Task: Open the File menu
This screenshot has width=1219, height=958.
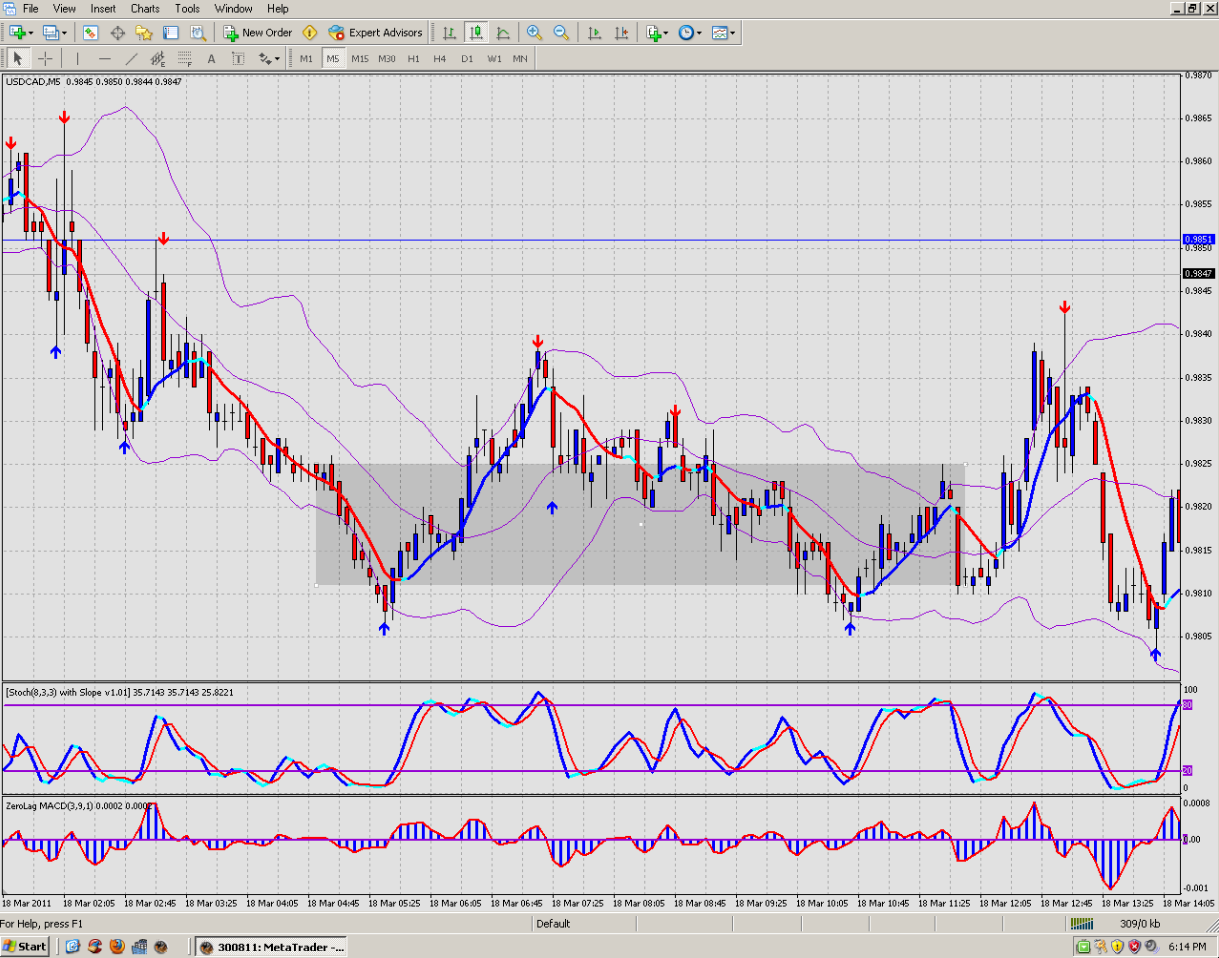Action: coord(31,8)
